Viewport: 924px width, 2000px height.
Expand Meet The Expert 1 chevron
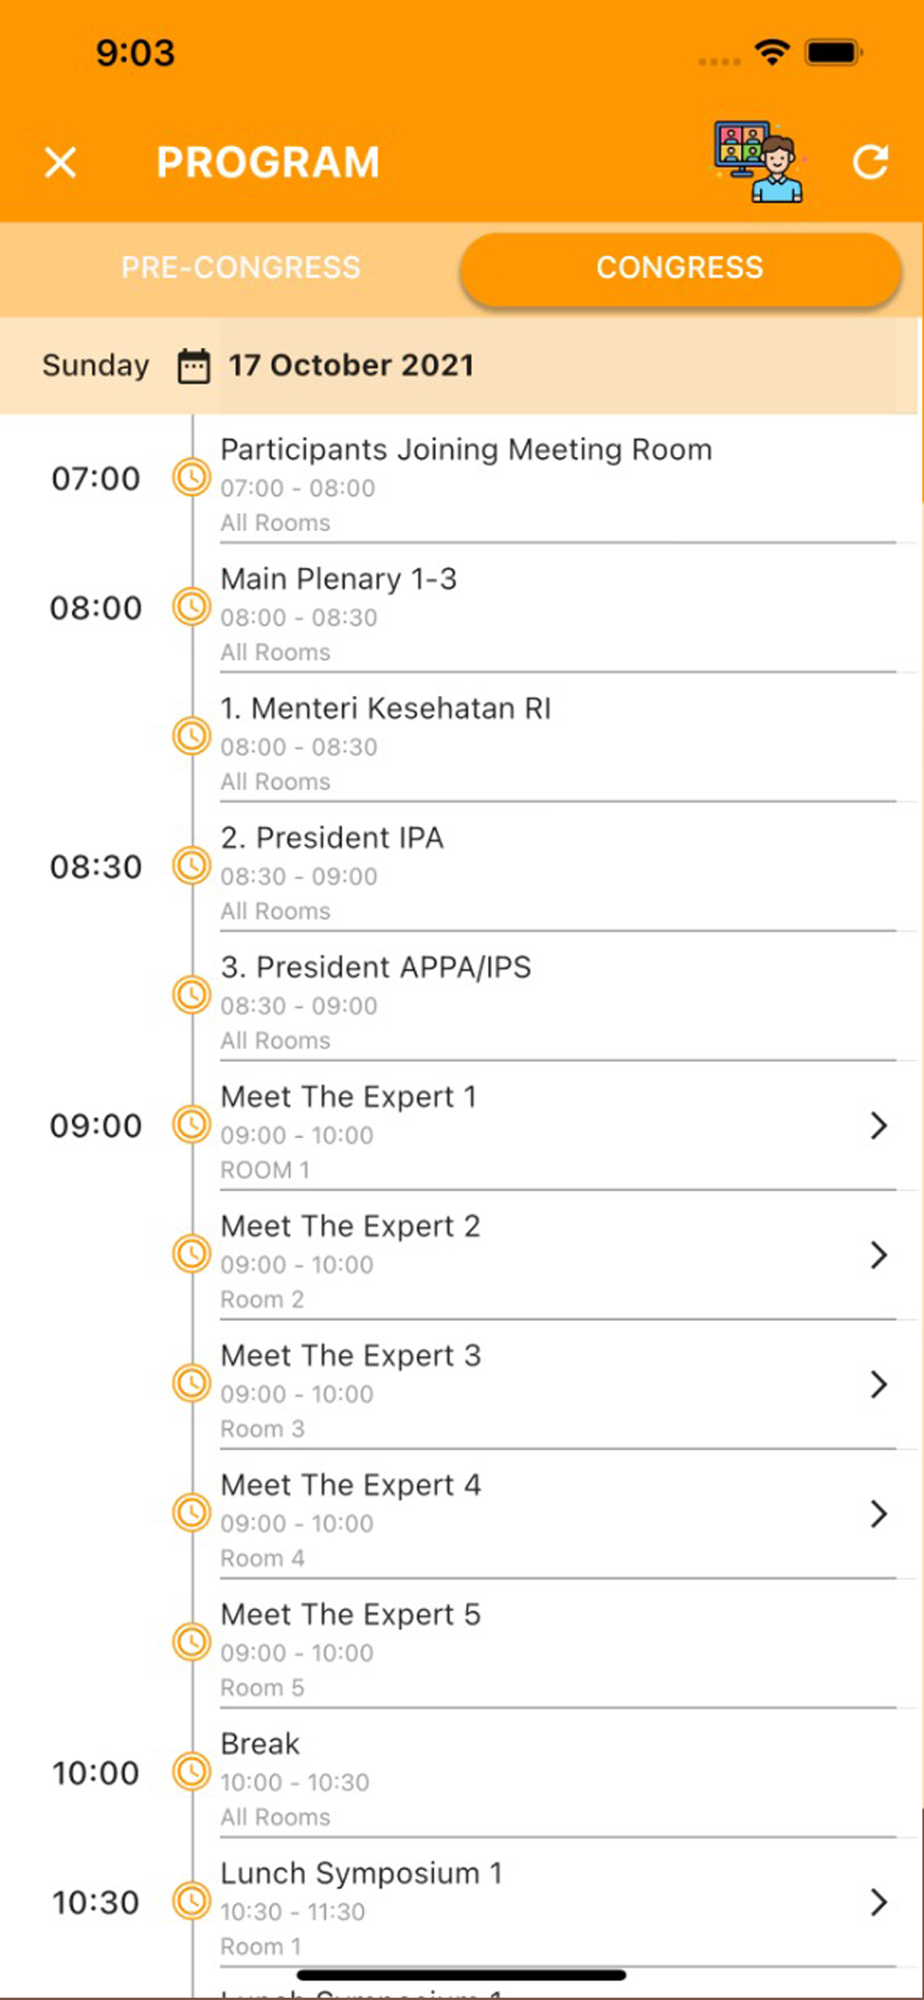[878, 1126]
